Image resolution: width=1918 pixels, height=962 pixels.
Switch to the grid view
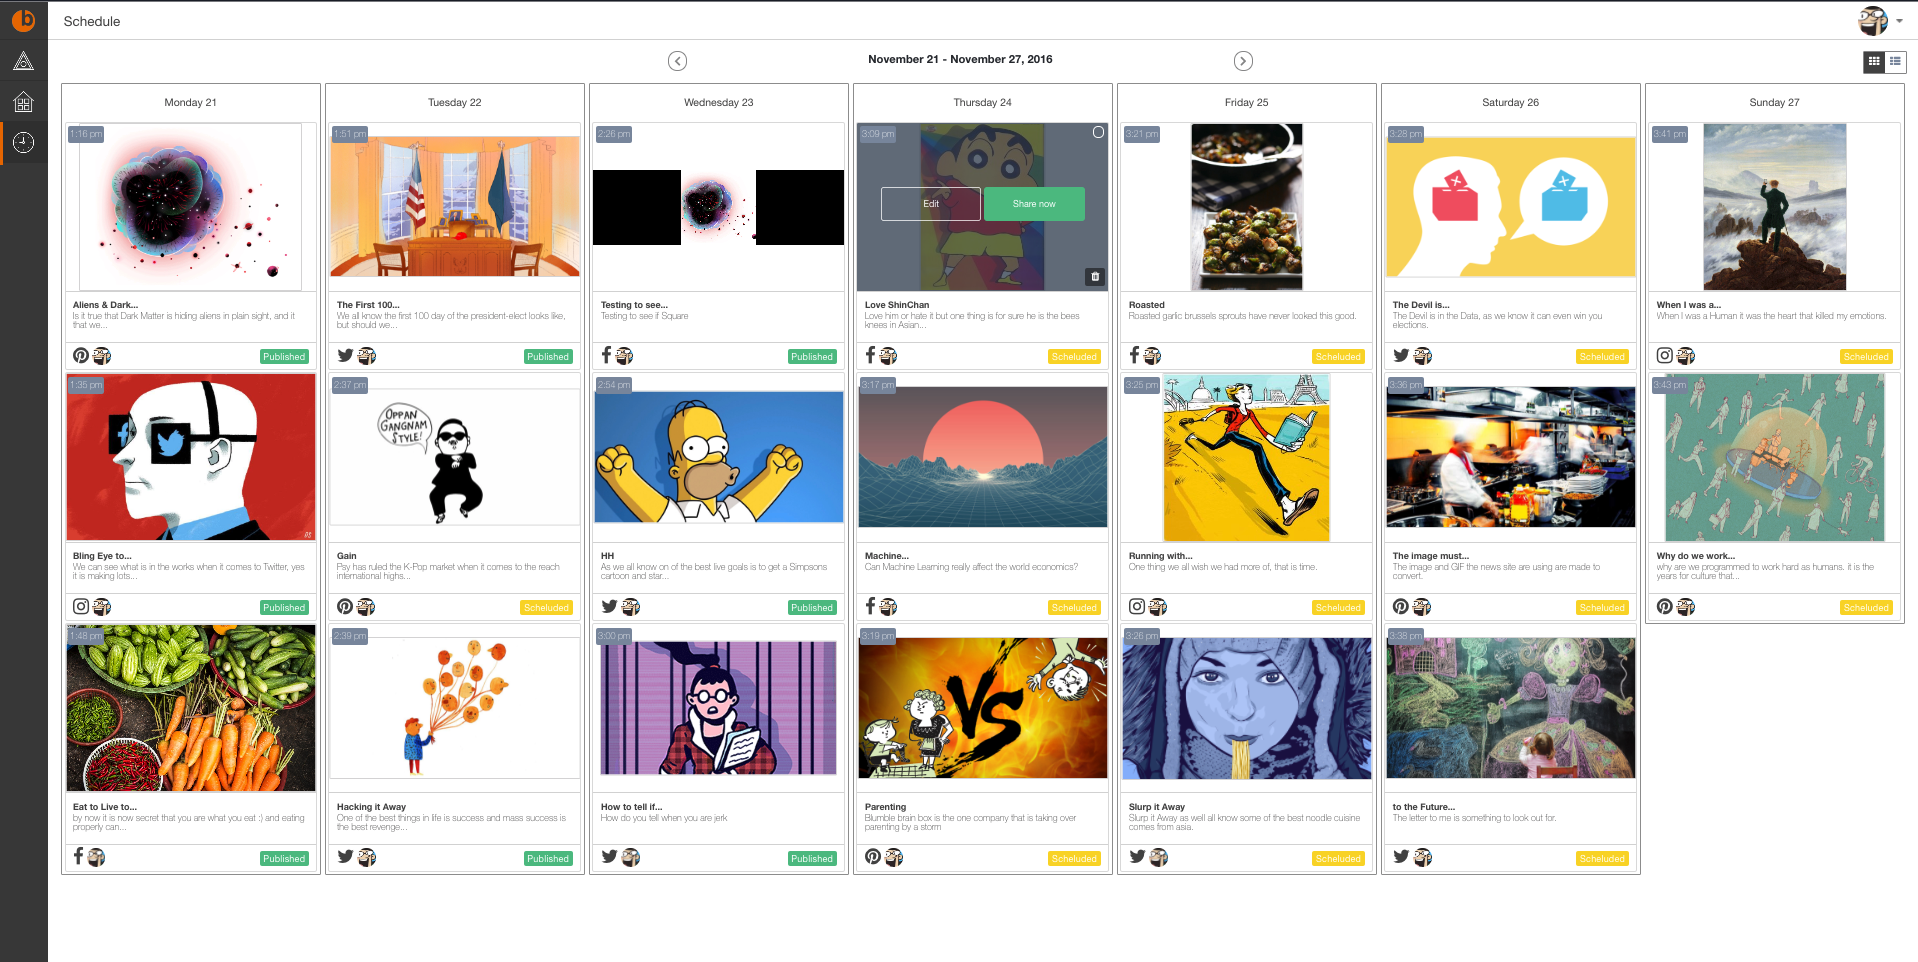pos(1874,62)
